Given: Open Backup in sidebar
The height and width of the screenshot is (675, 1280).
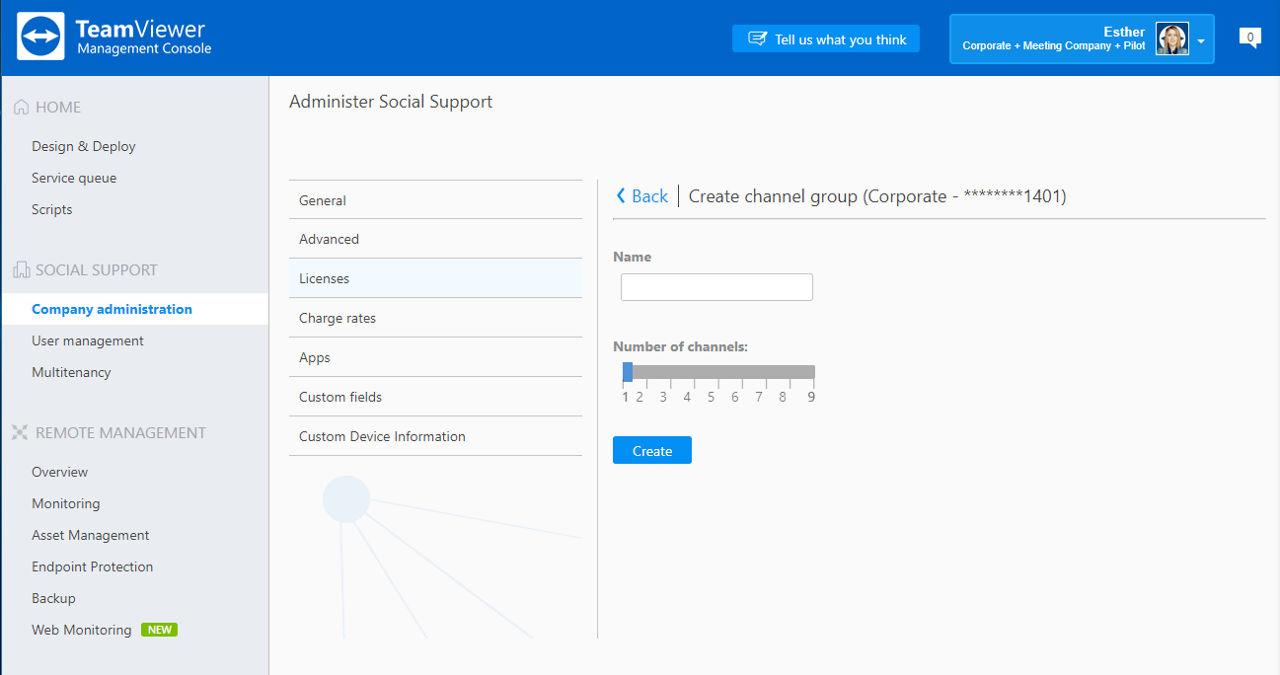Looking at the screenshot, I should (x=54, y=598).
